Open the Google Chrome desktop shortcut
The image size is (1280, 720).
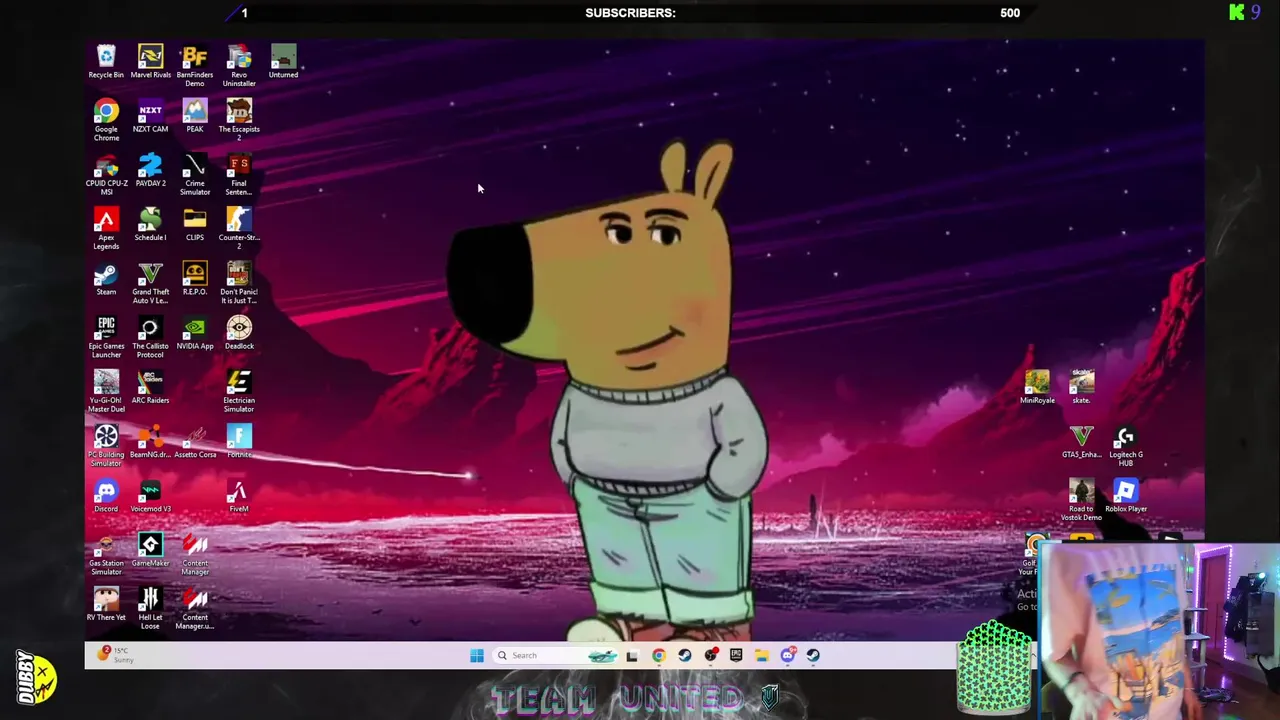(106, 120)
